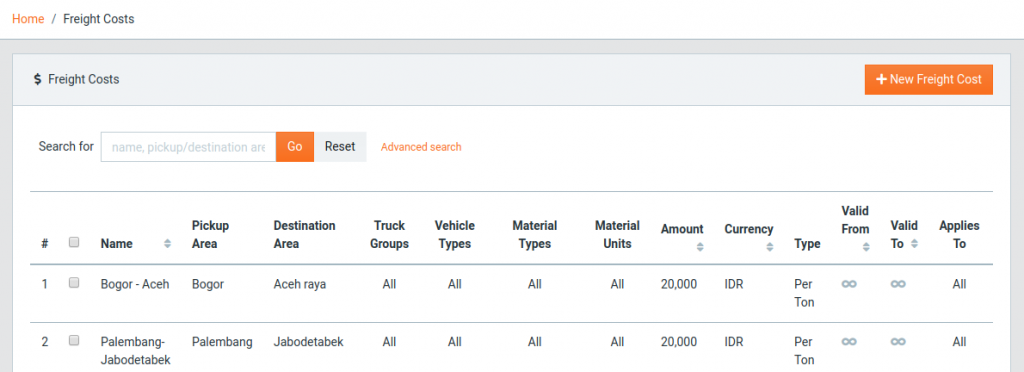Click infinity icon in Bogor - Aceh Valid From
This screenshot has width=1024, height=372.
coord(849,285)
